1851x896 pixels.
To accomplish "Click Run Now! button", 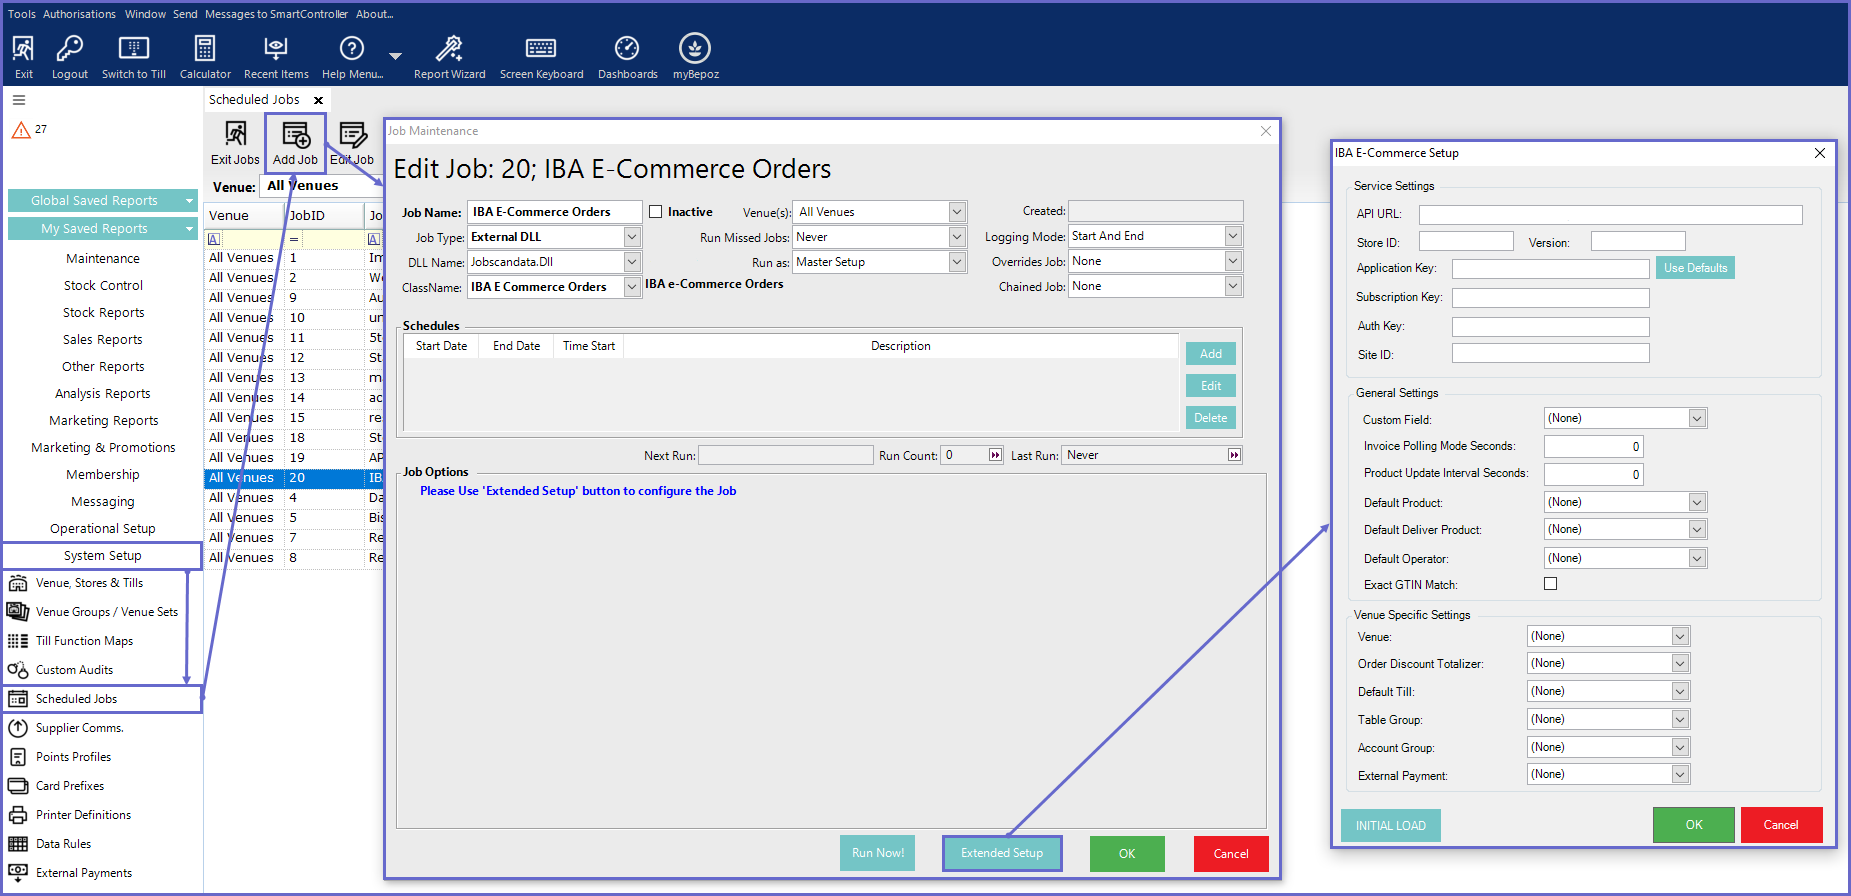I will tap(877, 853).
